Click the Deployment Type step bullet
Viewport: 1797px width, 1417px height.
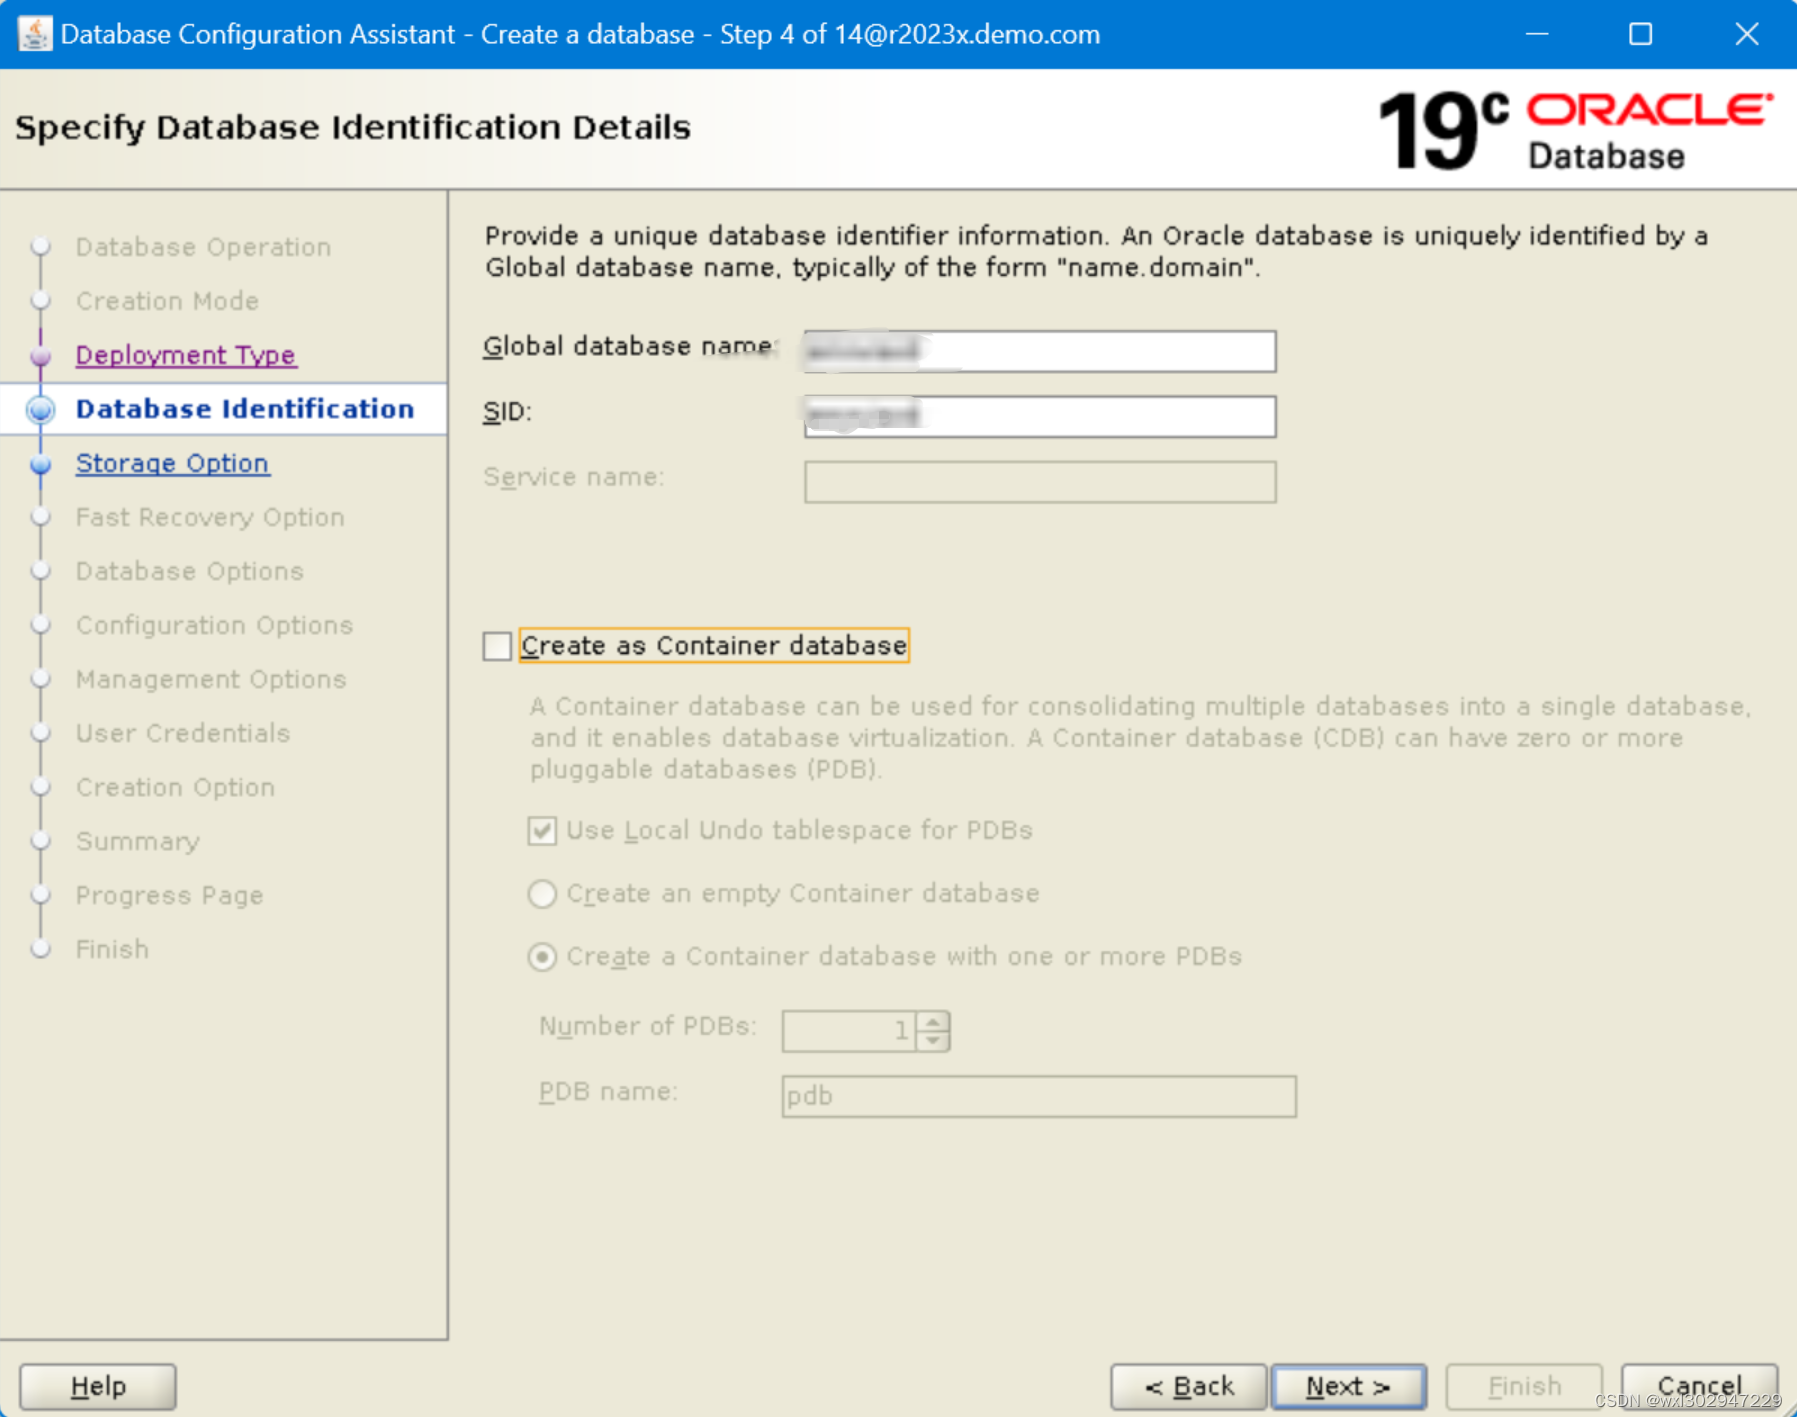pyautogui.click(x=41, y=356)
